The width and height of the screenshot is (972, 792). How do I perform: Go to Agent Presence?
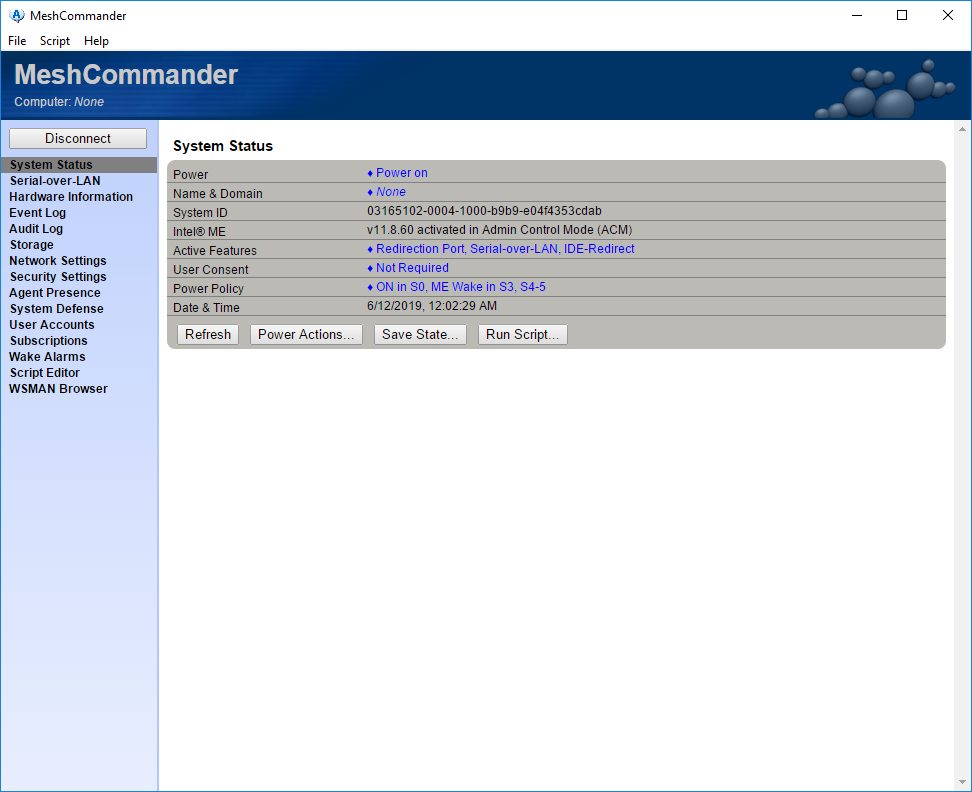(x=55, y=293)
